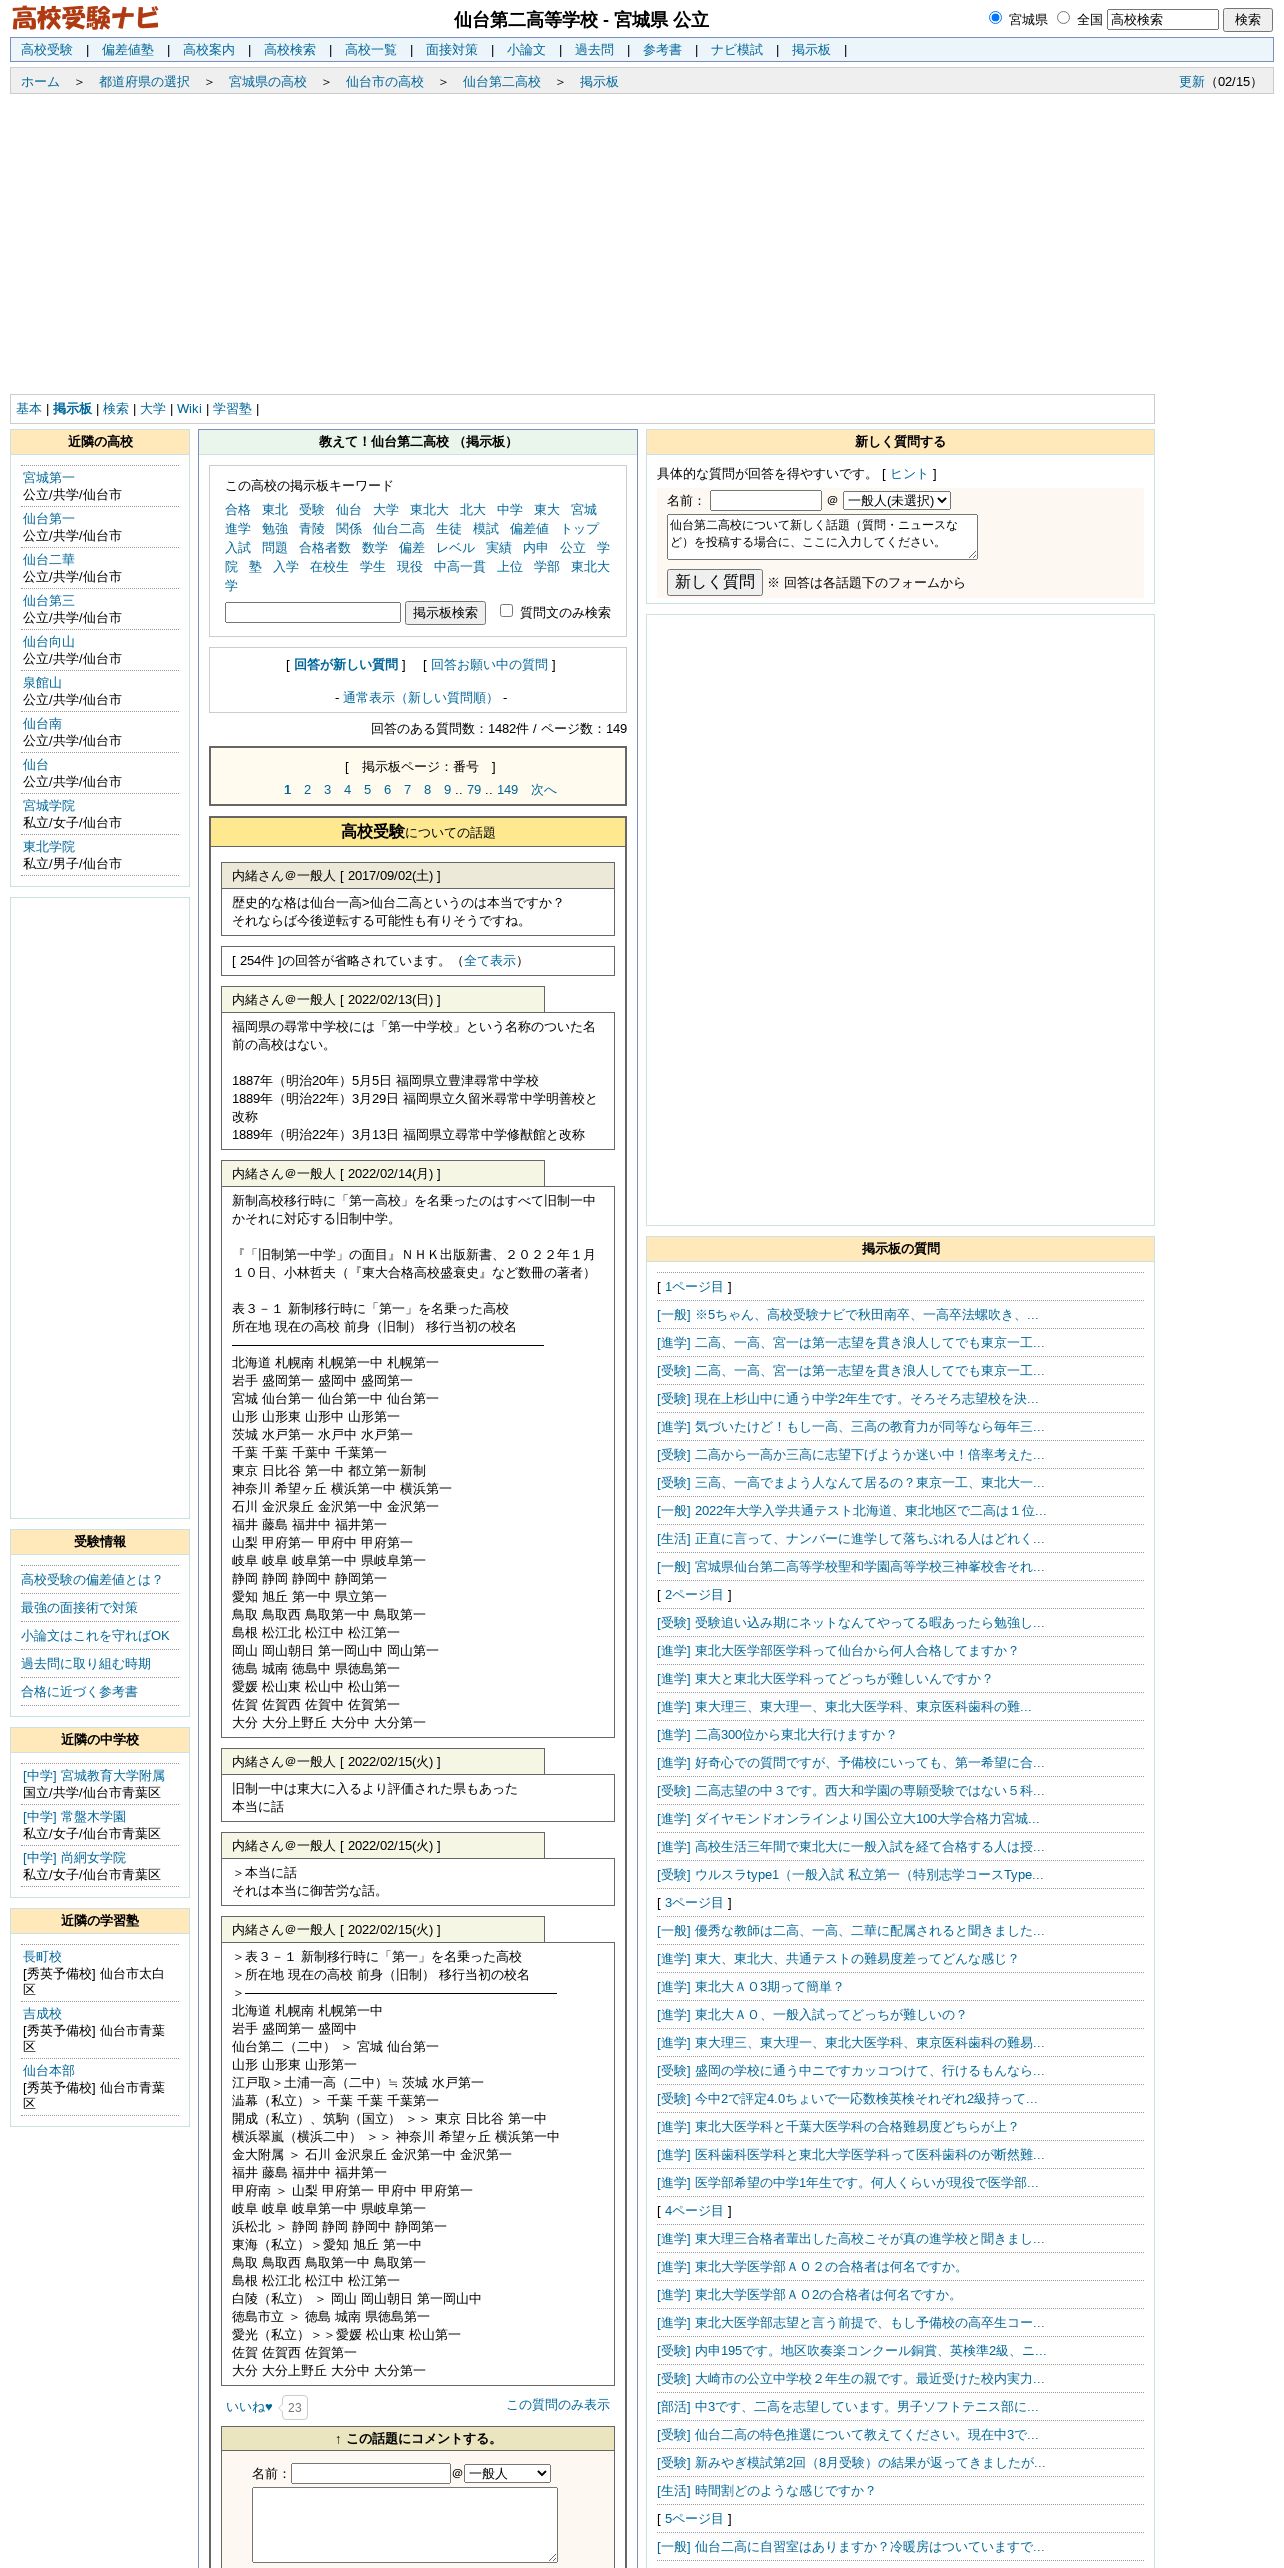The width and height of the screenshot is (1284, 2568).
Task: Open nearby school 仙台二華
Action: (x=49, y=560)
